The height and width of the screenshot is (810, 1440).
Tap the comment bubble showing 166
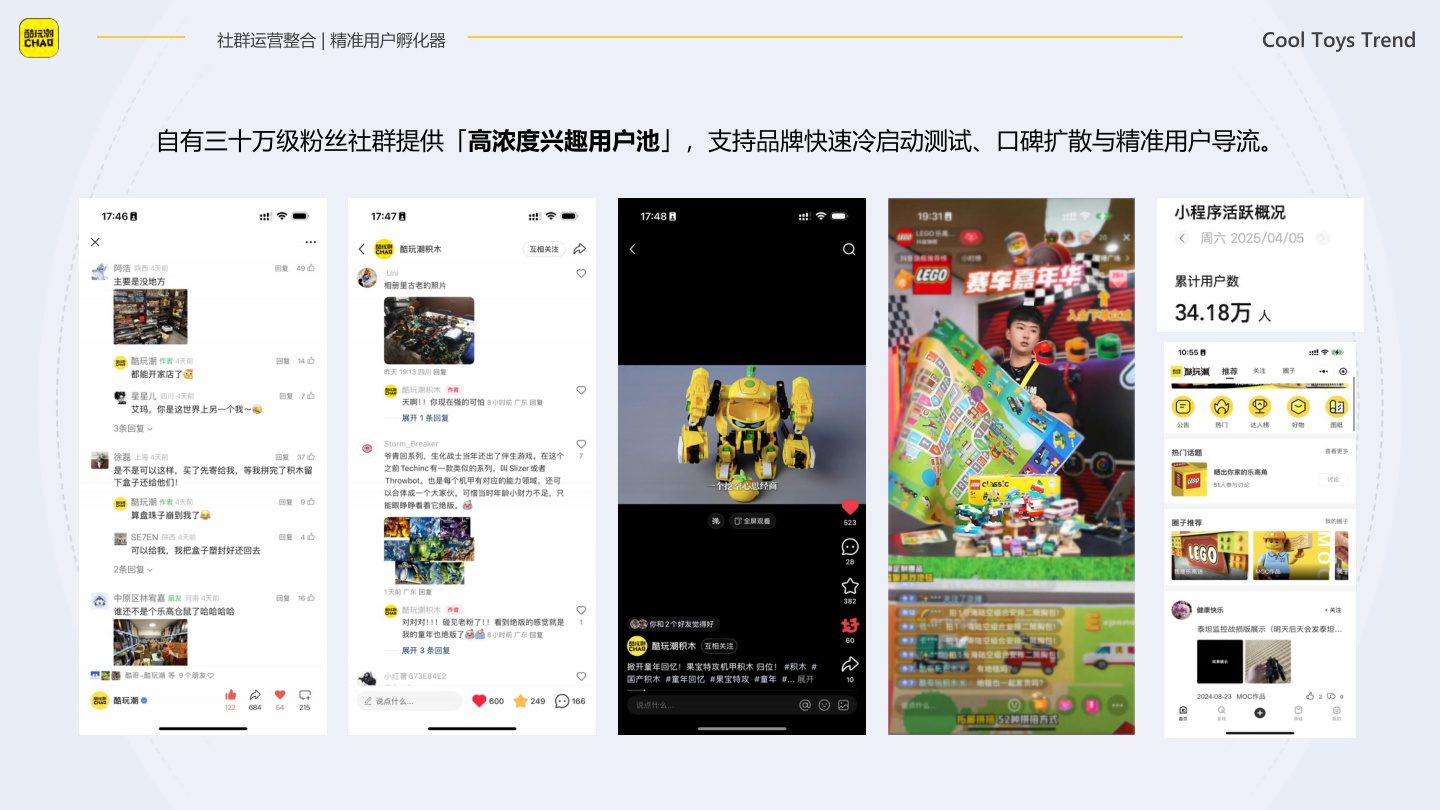pyautogui.click(x=562, y=701)
